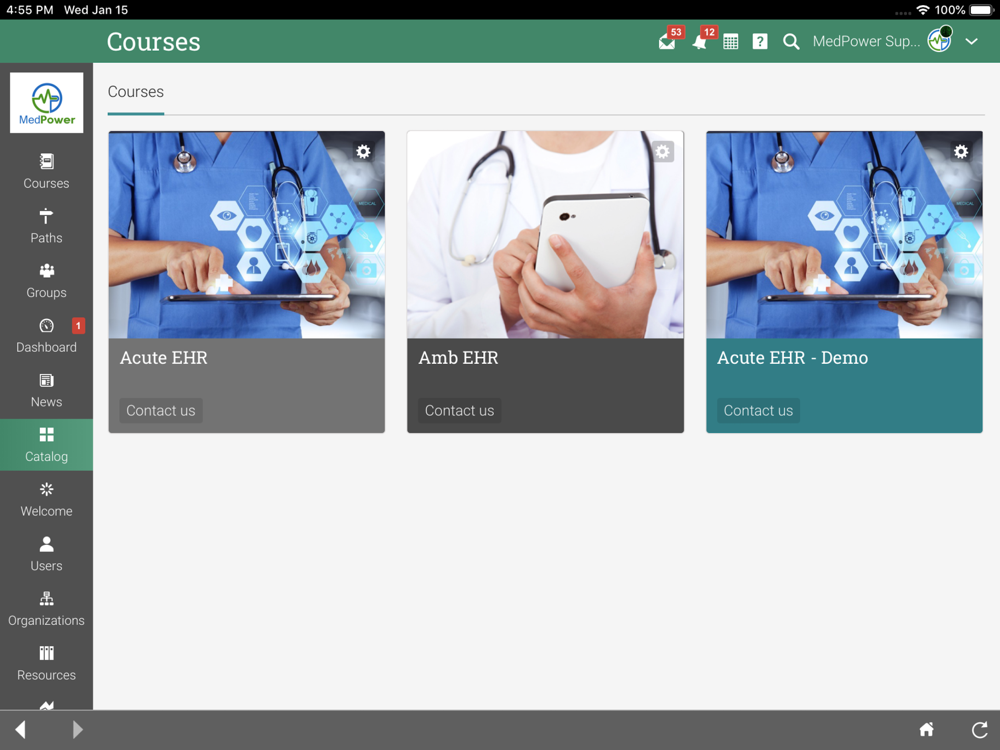The height and width of the screenshot is (750, 1000).
Task: Click Contact us on Acute EHR card
Action: coord(161,411)
